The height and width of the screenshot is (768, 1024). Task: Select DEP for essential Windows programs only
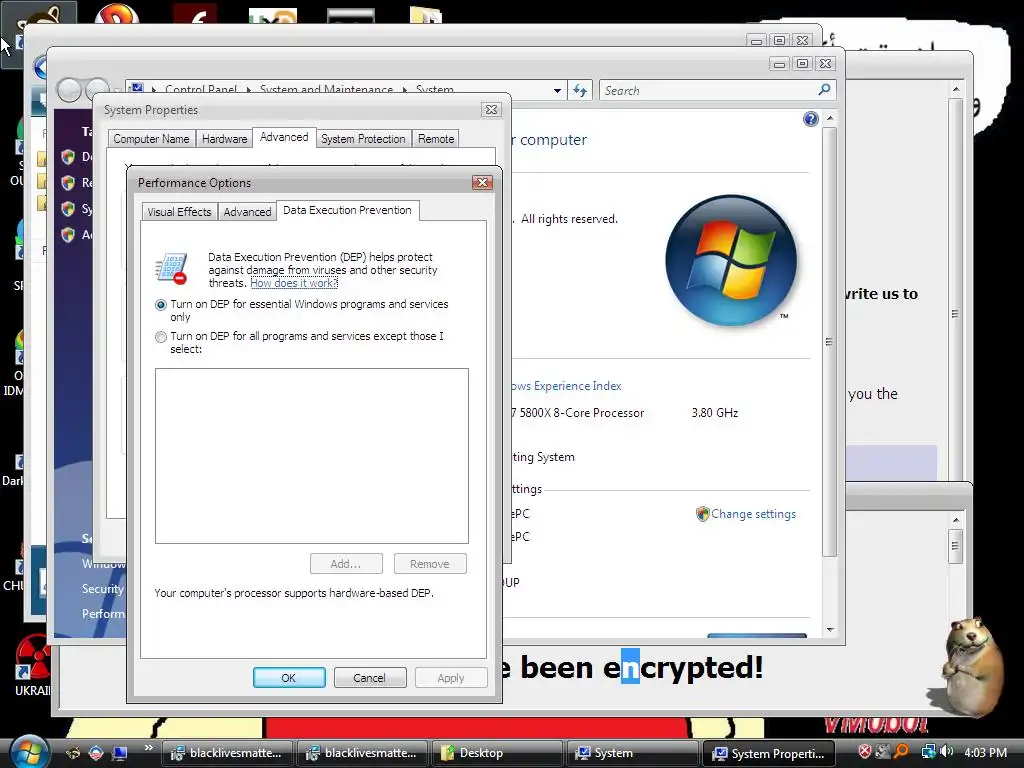coord(161,305)
